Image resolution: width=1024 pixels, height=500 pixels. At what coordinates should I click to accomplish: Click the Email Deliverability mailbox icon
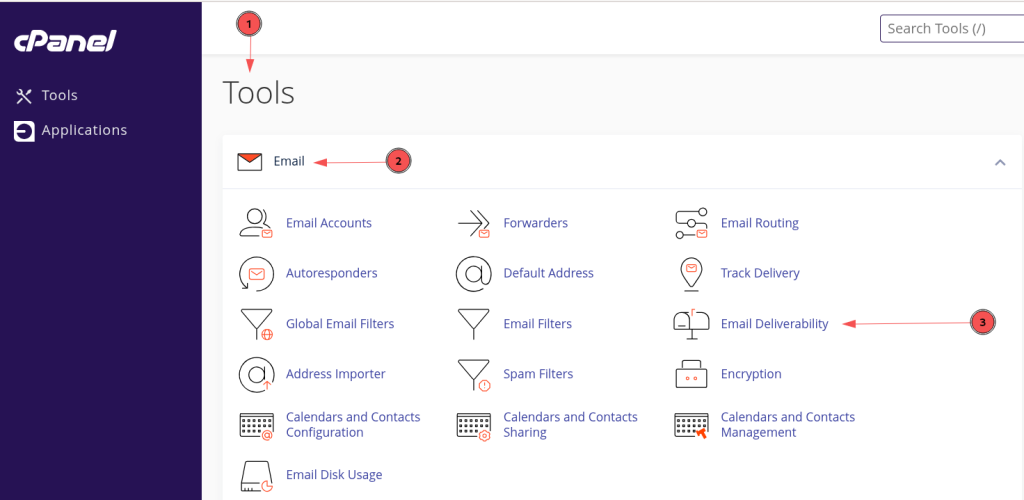[691, 323]
